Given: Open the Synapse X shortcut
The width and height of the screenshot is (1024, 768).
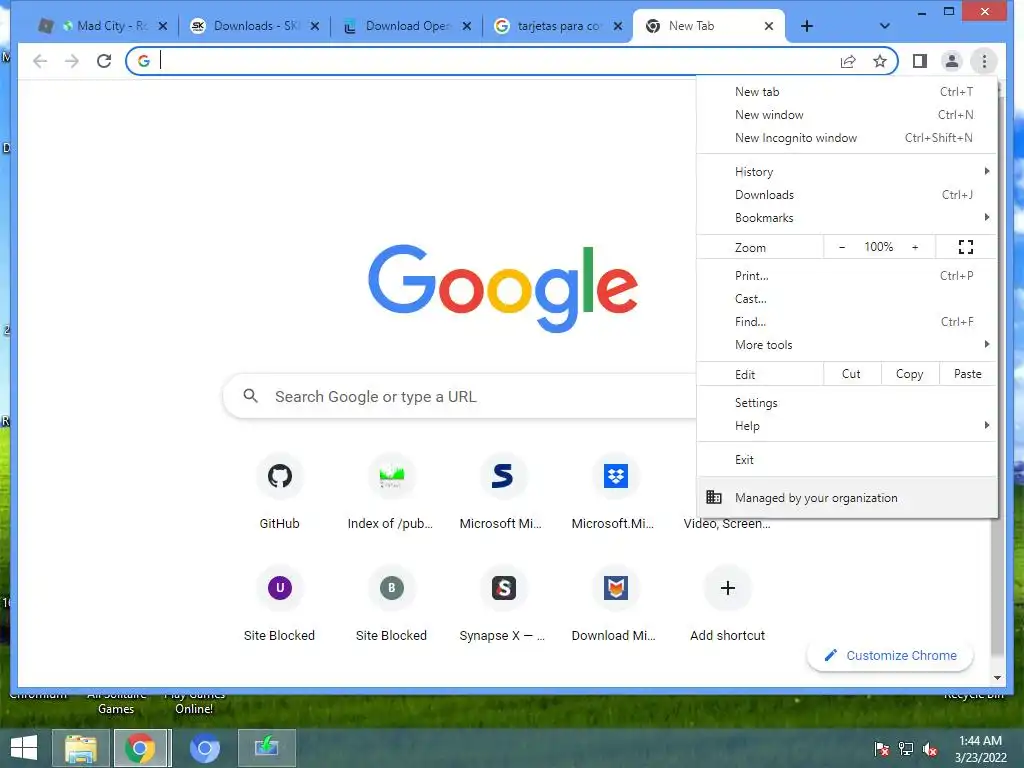Looking at the screenshot, I should click(502, 603).
